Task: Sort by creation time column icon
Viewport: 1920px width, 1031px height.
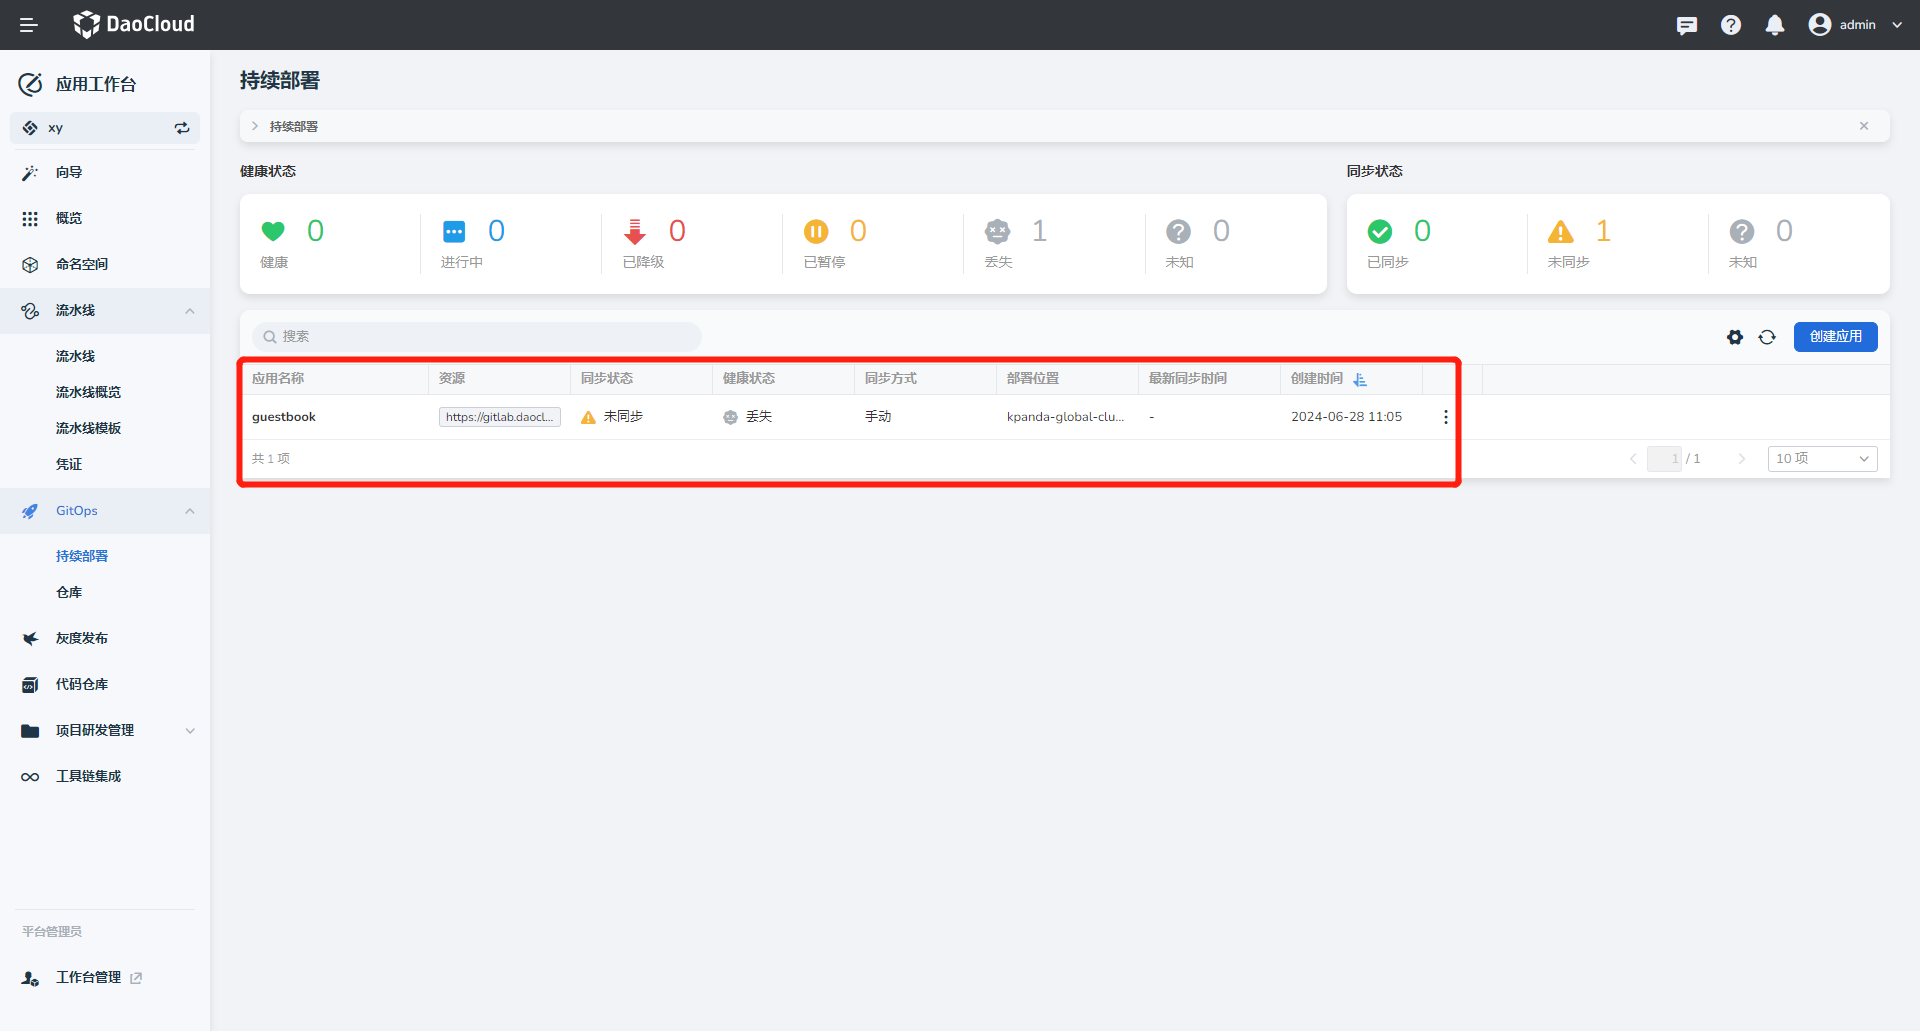Action: [x=1360, y=379]
